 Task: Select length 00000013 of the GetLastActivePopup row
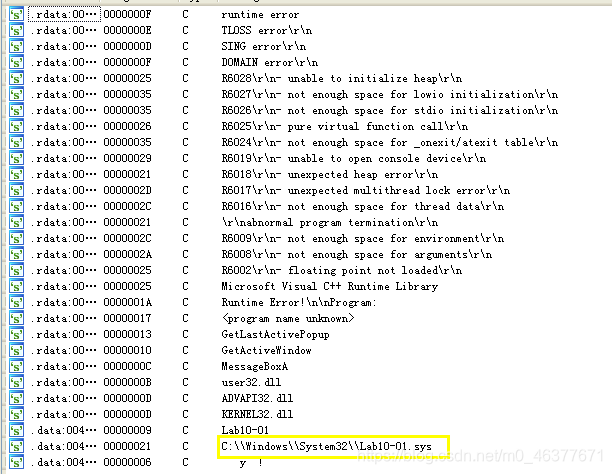pyautogui.click(x=127, y=335)
